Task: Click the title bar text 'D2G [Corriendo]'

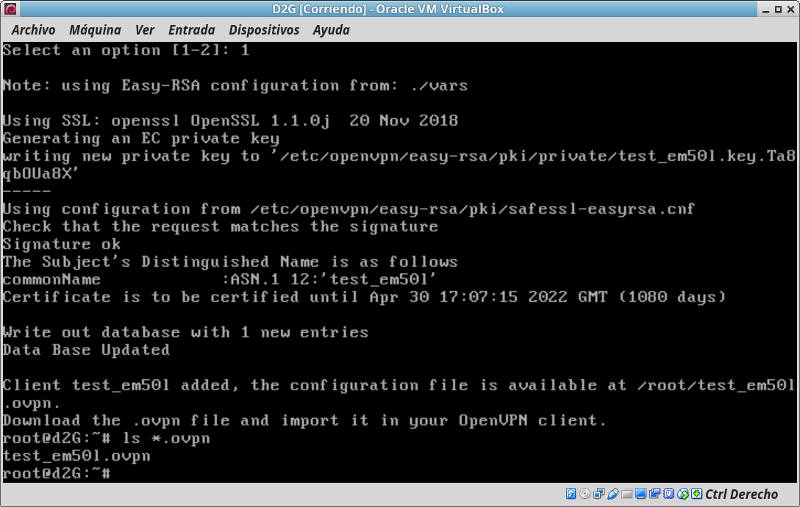Action: pyautogui.click(x=319, y=9)
